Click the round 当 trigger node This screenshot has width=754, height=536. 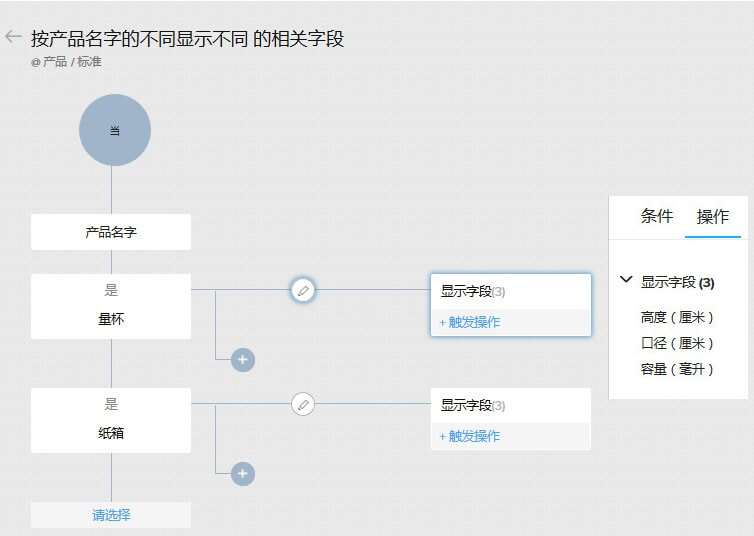pos(115,130)
